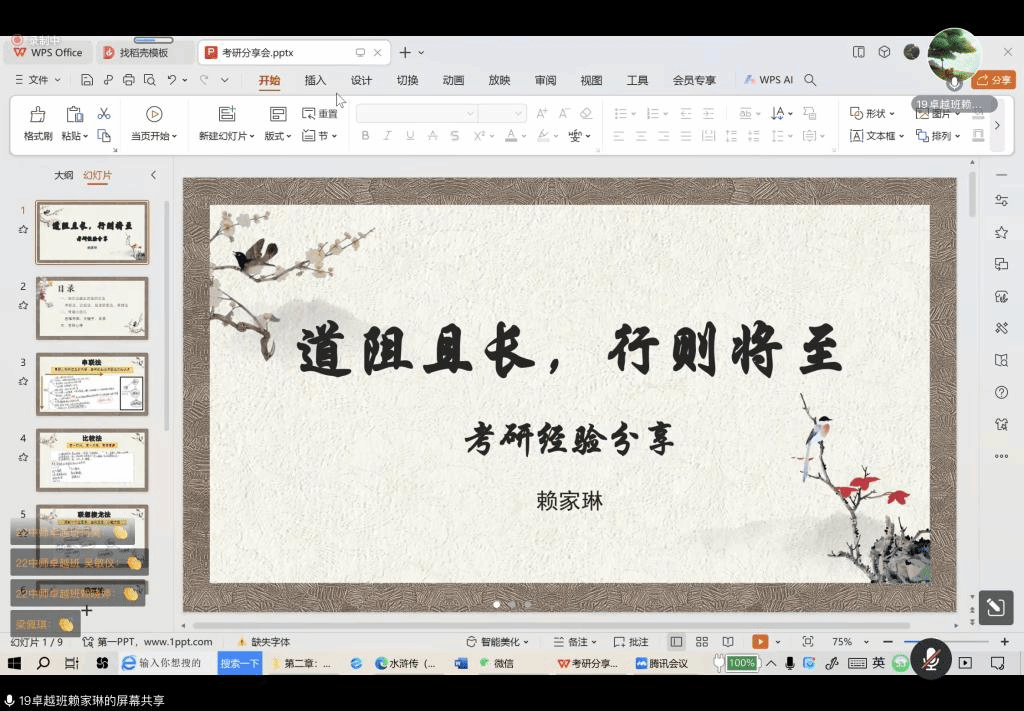
Task: Switch to the 大纲 outline tab
Action: (x=63, y=175)
